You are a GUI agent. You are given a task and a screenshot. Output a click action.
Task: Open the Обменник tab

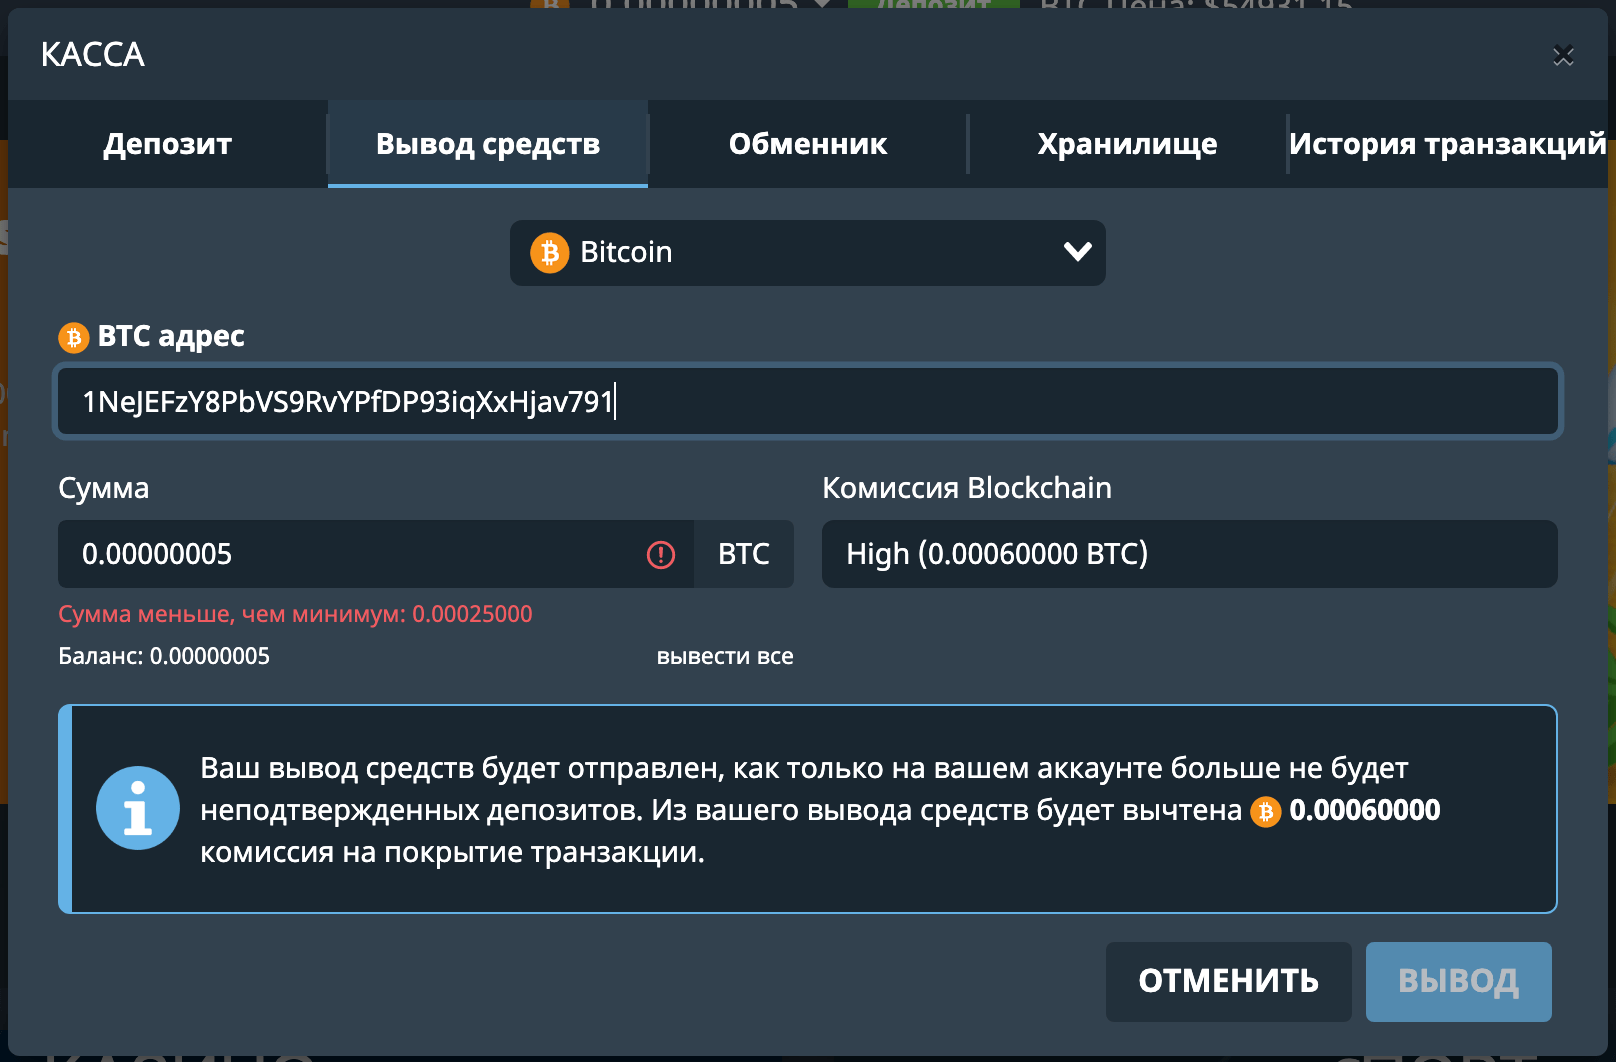(808, 144)
